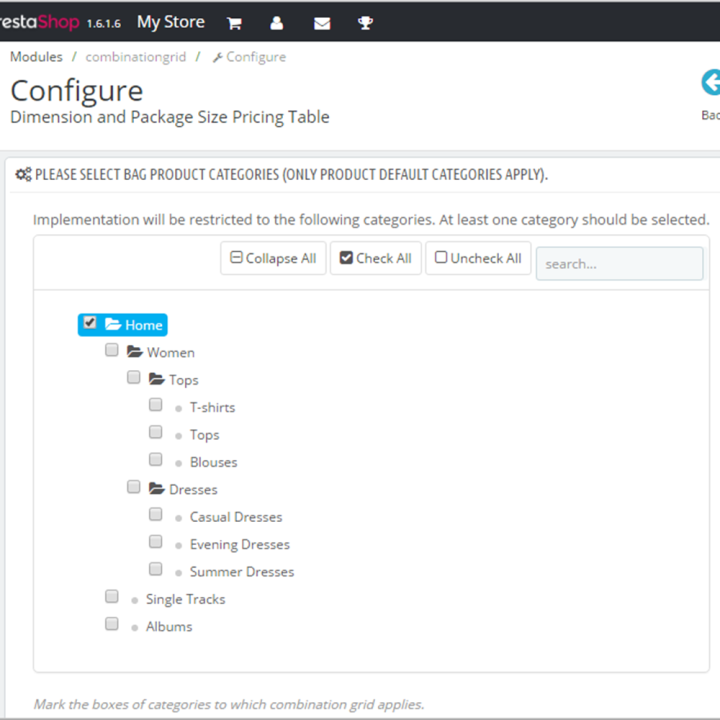Click the Check All button
Screen dimensions: 720x720
pos(376,258)
